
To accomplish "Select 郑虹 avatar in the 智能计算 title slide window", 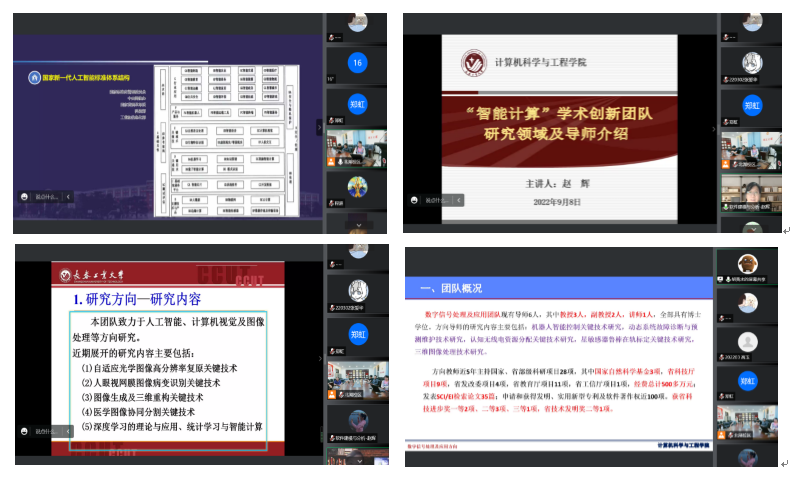I will coord(750,104).
